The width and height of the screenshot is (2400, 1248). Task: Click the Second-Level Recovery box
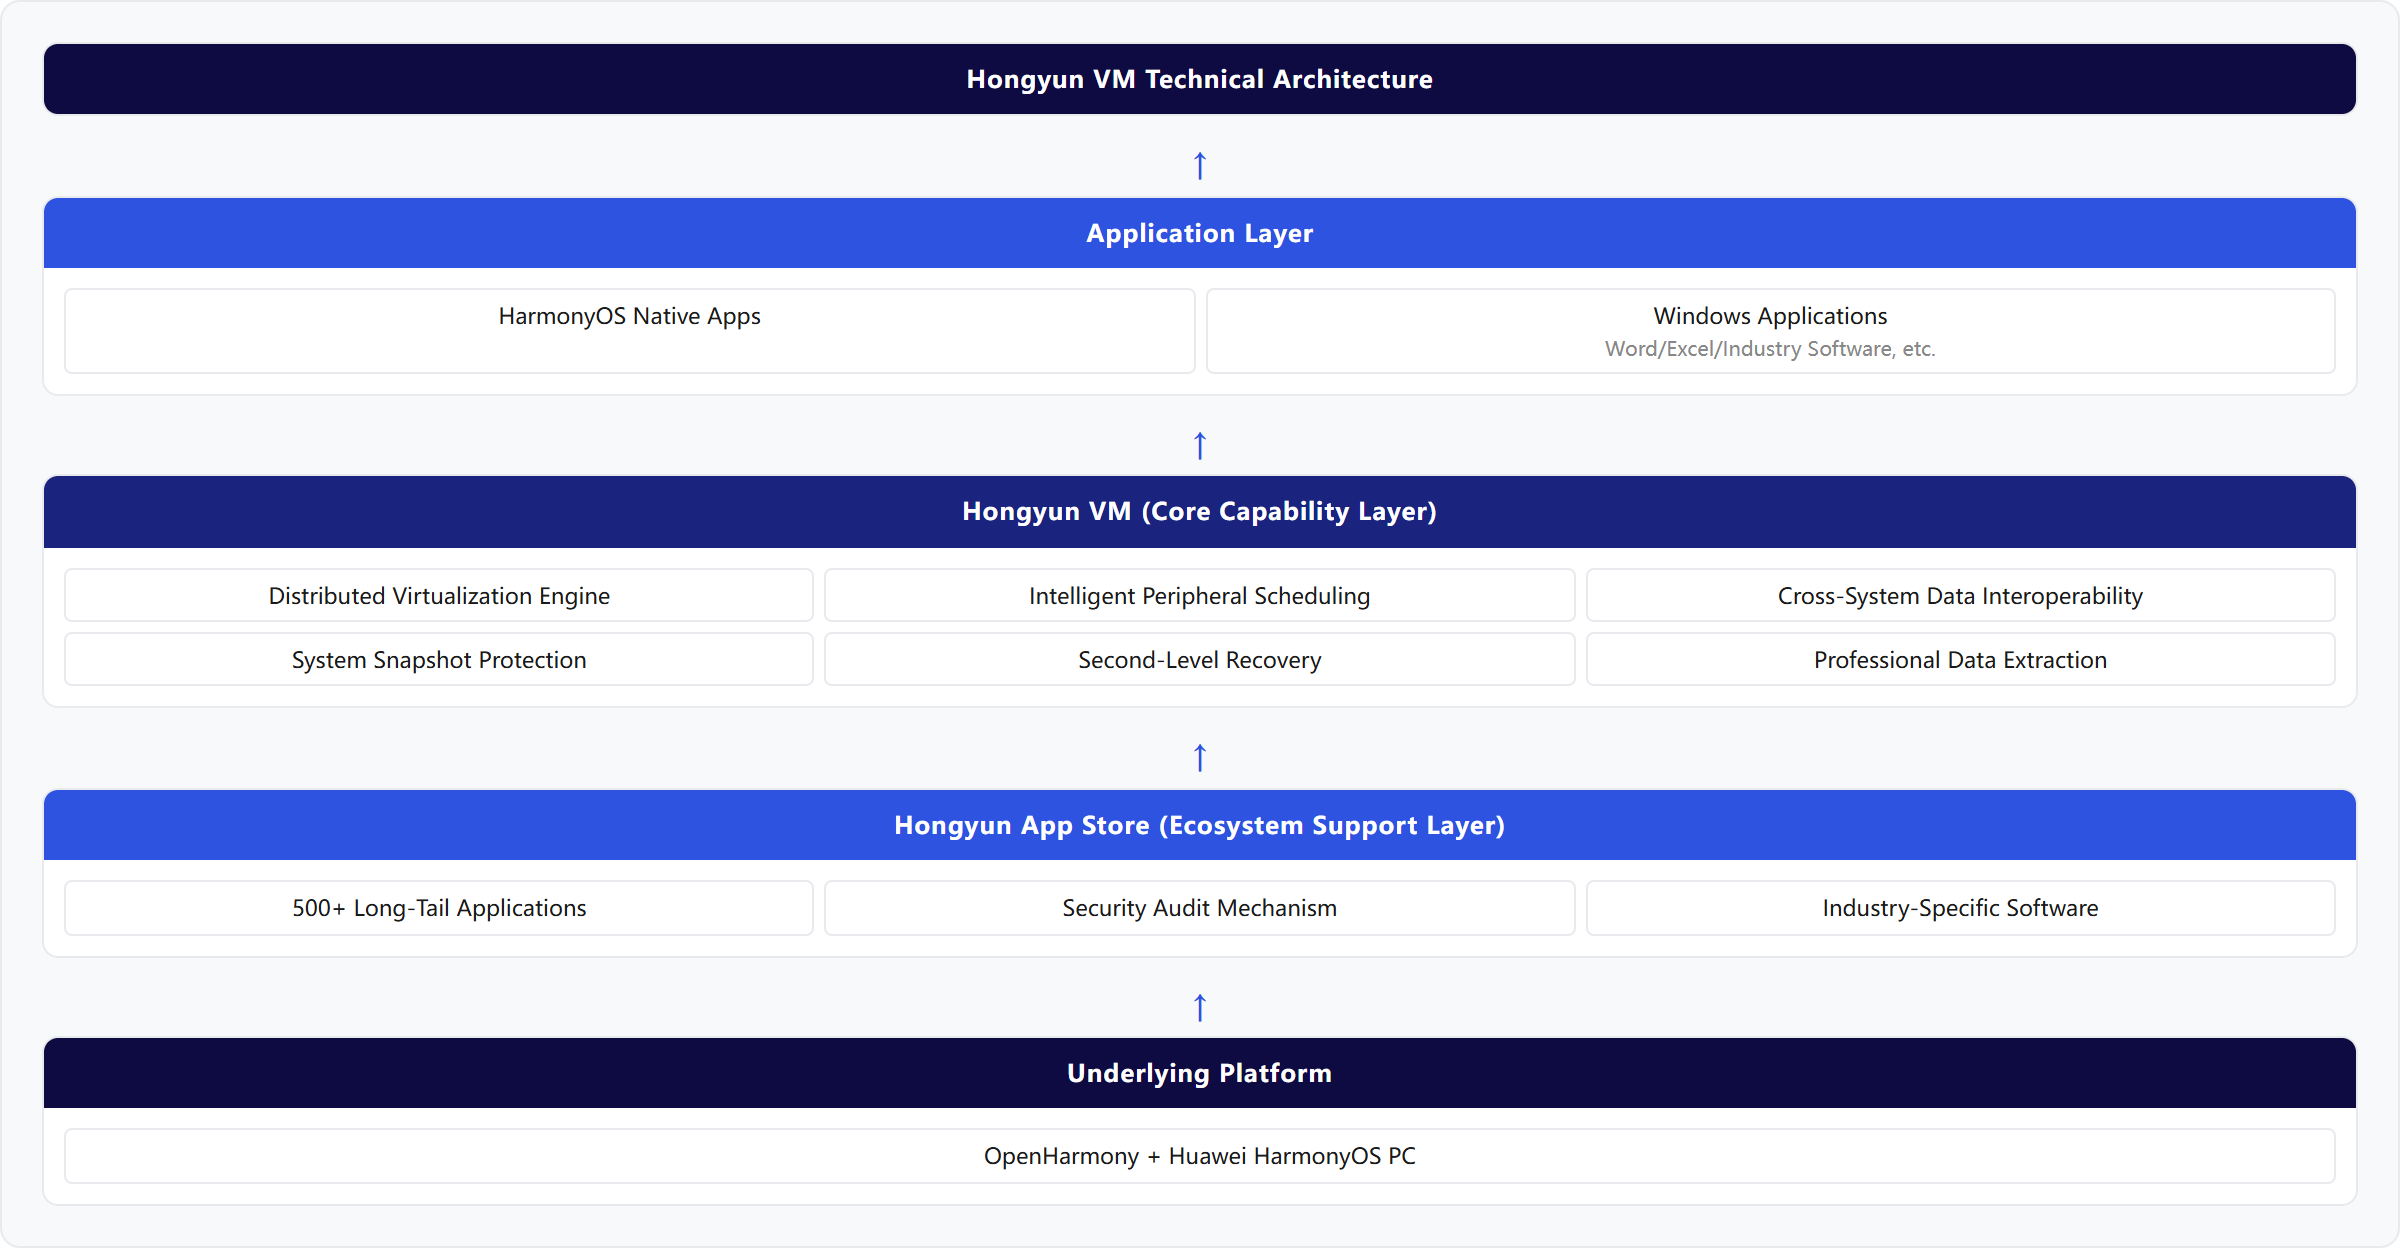[1200, 660]
